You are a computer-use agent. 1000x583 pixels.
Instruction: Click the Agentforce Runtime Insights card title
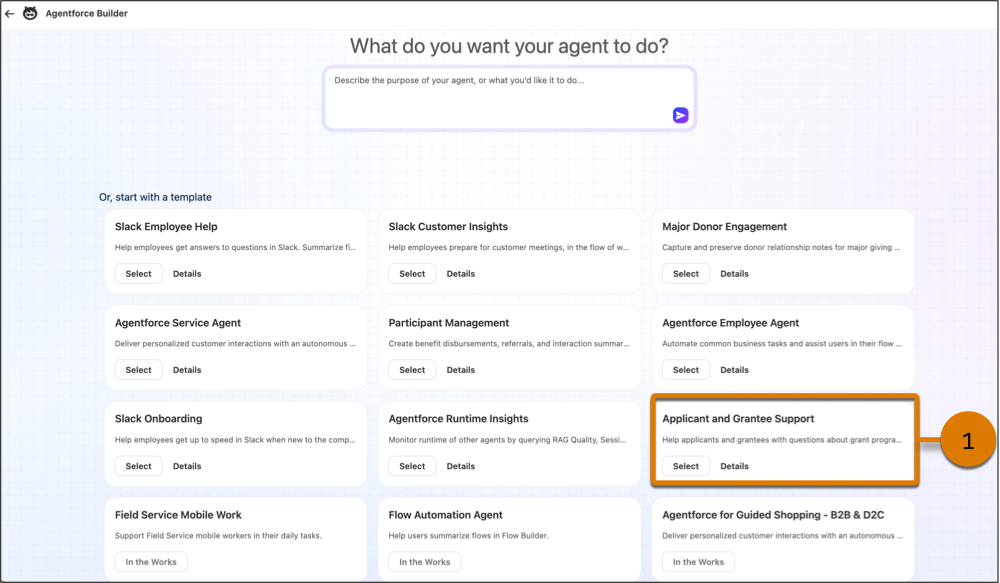point(459,418)
